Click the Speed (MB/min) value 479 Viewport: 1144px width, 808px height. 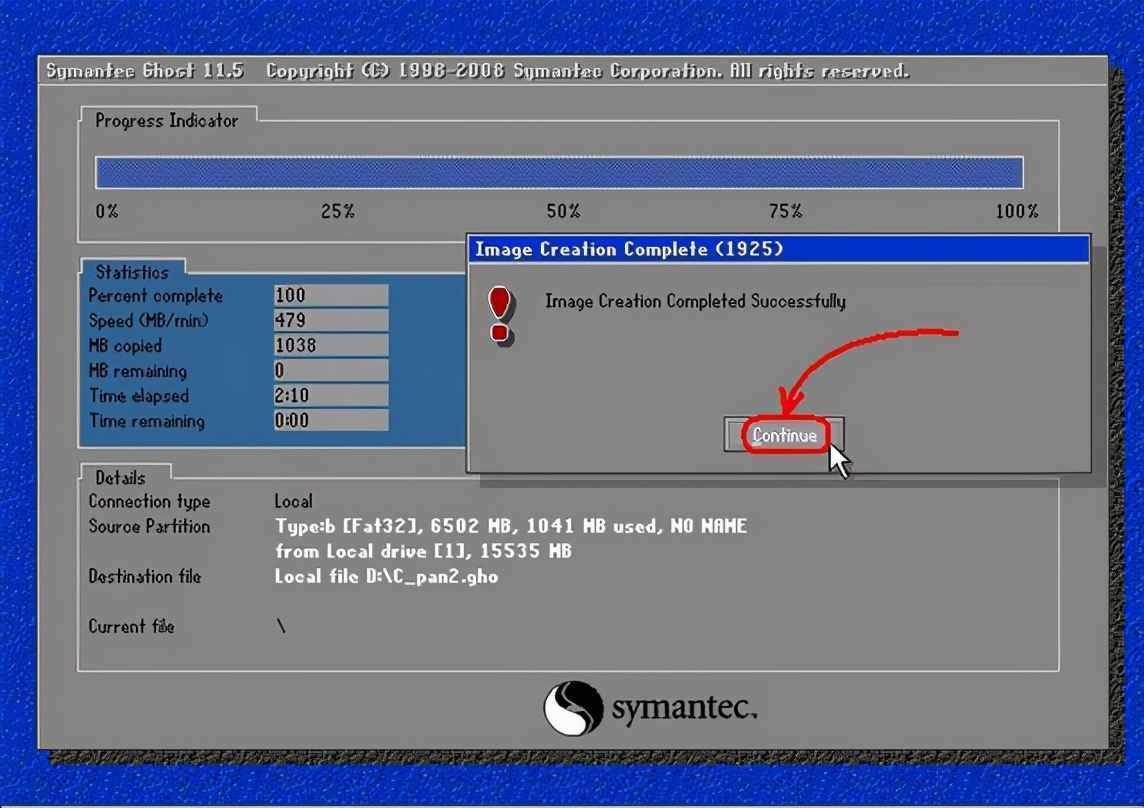pos(331,320)
